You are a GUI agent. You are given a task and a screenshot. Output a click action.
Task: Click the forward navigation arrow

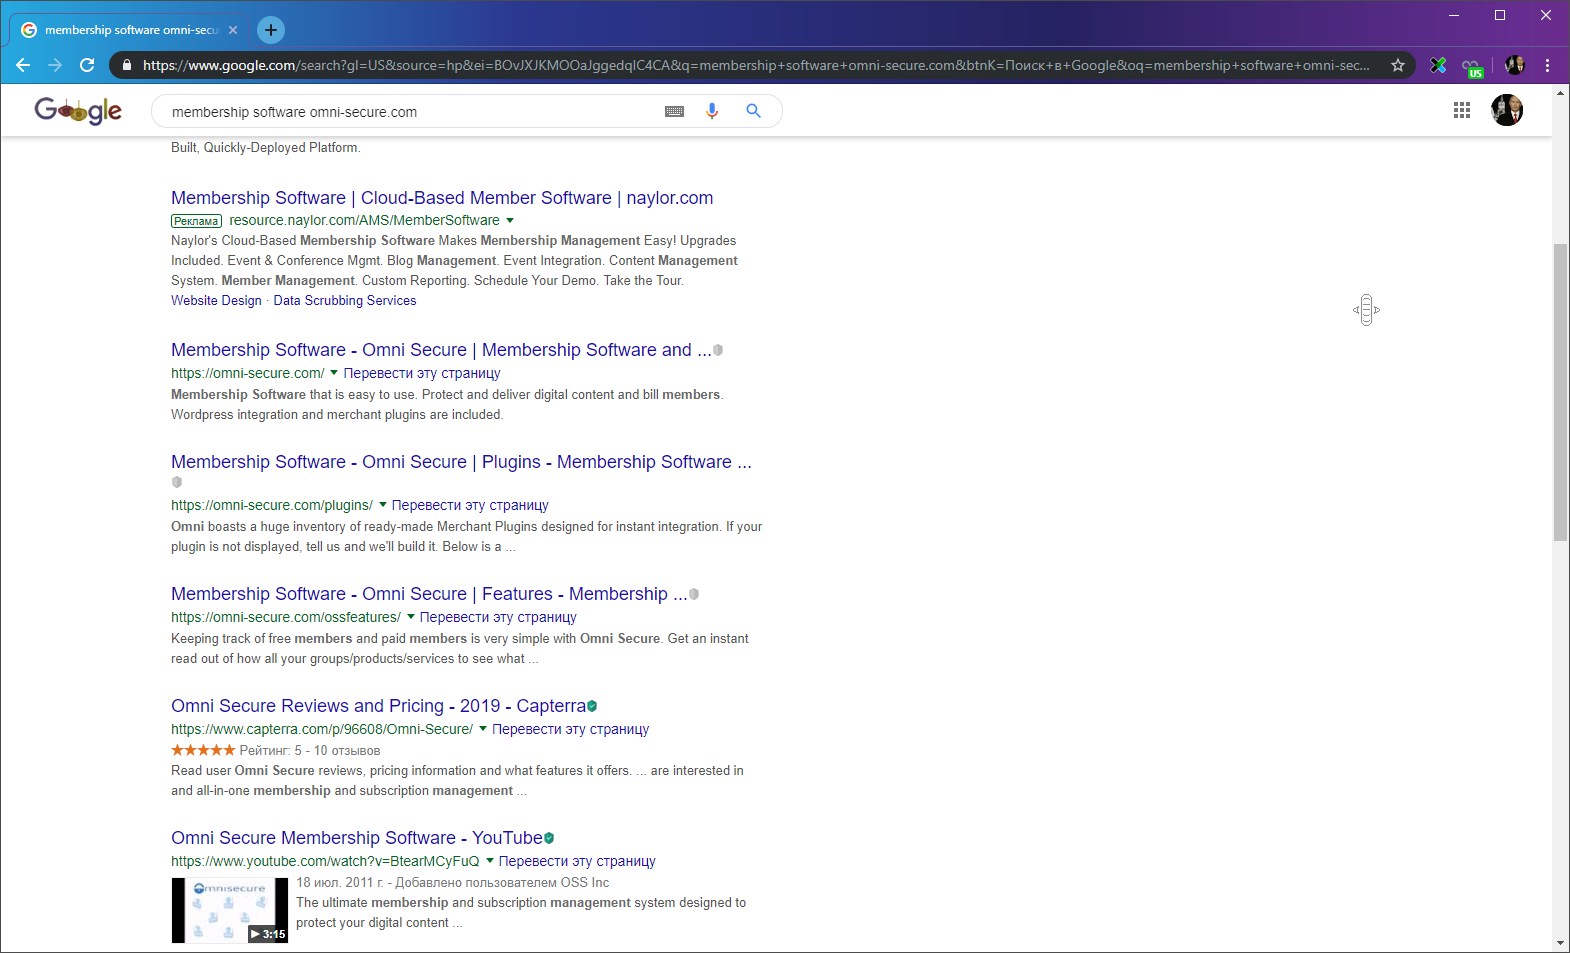[x=55, y=65]
